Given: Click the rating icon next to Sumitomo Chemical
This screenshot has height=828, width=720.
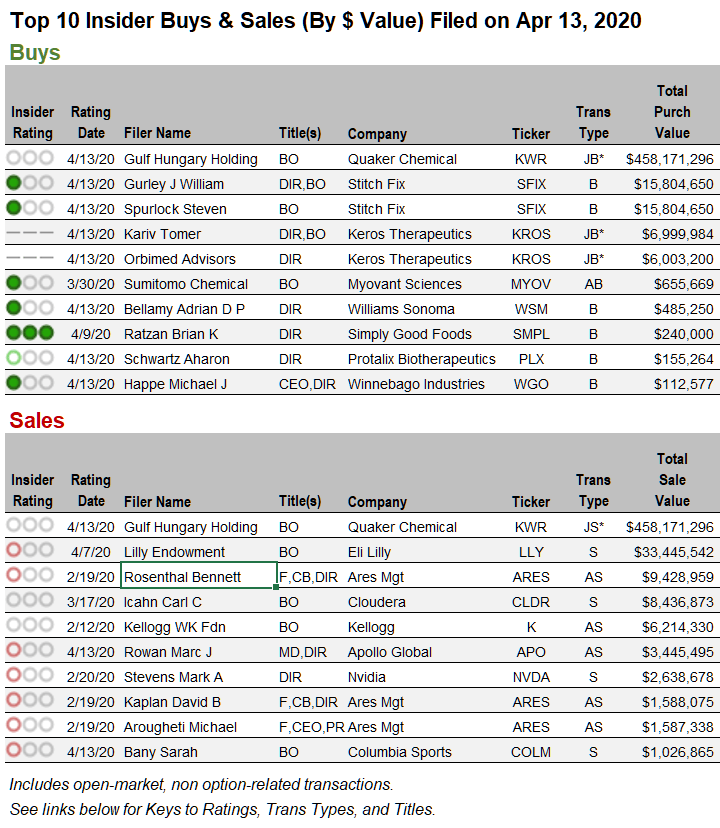Looking at the screenshot, I should 30,283.
